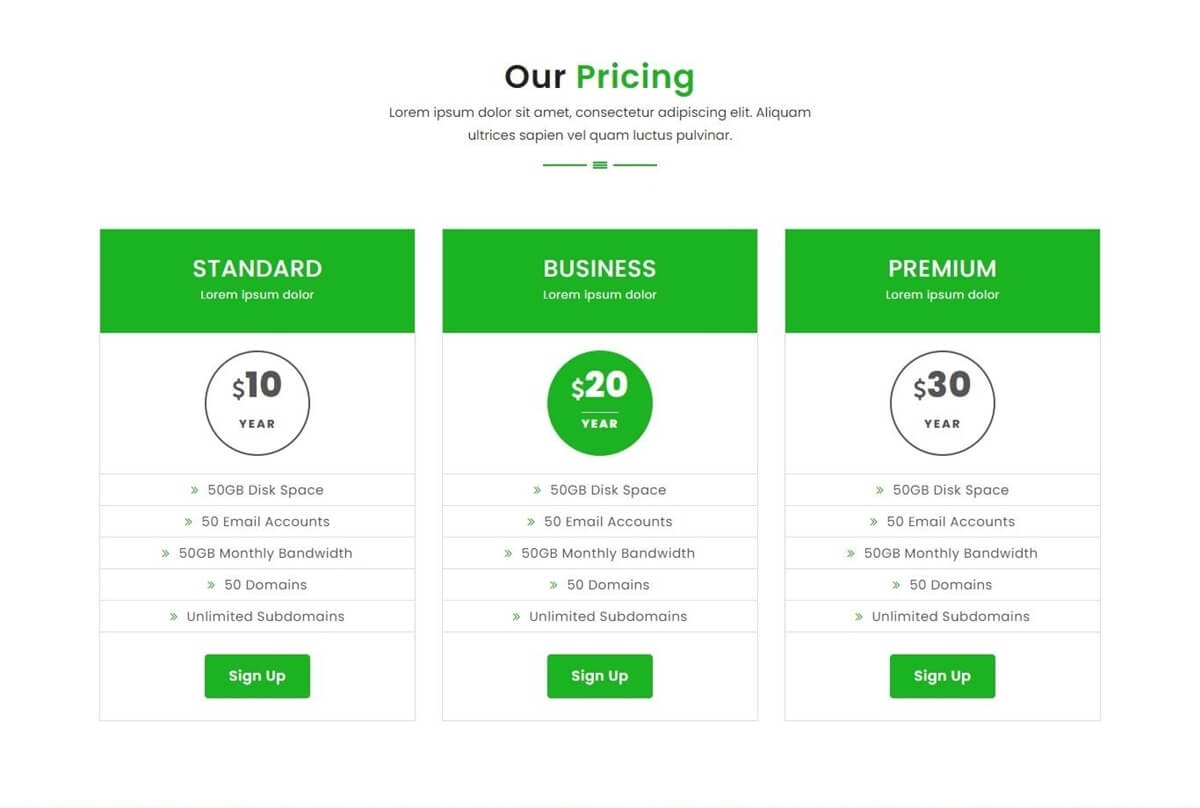Click the chevron icon beside Business's 50 Email Accounts

pos(531,522)
